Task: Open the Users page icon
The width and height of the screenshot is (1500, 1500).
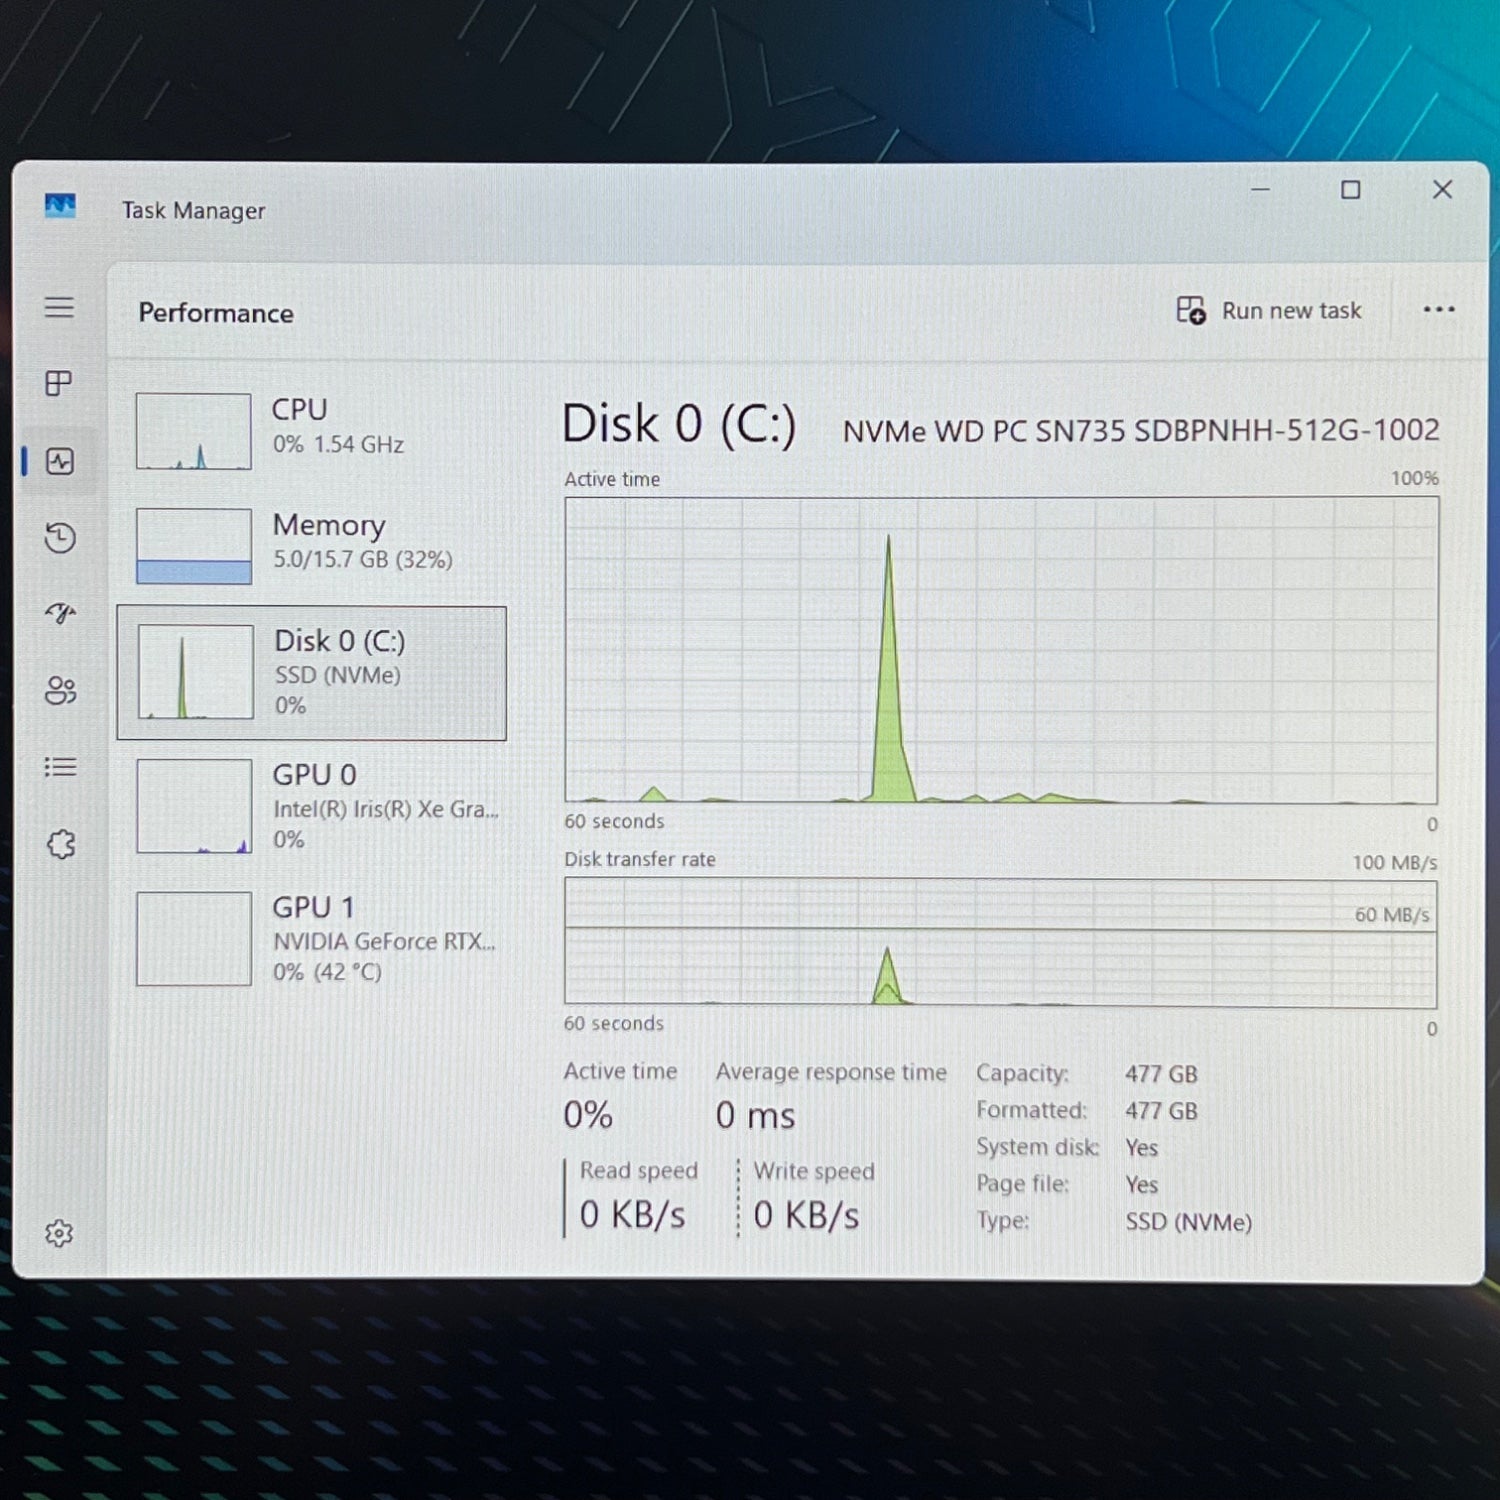Action: [60, 690]
